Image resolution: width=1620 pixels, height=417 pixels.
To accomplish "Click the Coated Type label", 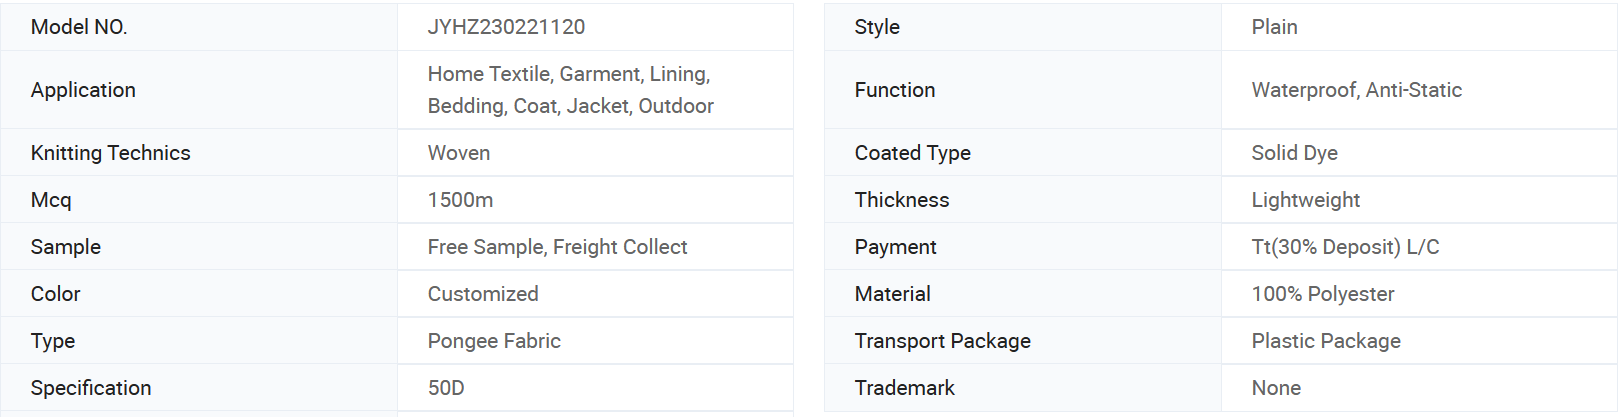I will (912, 153).
